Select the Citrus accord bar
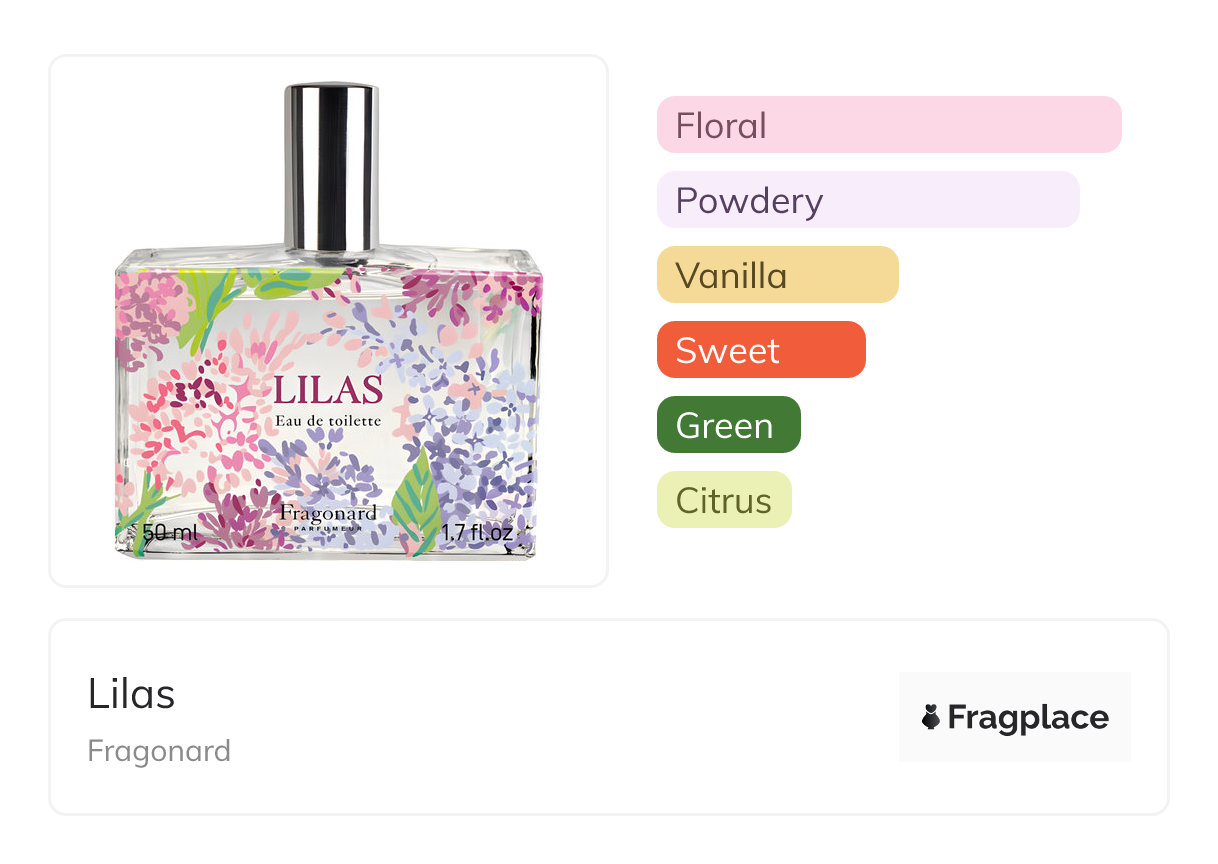This screenshot has height=864, width=1218. coord(724,500)
